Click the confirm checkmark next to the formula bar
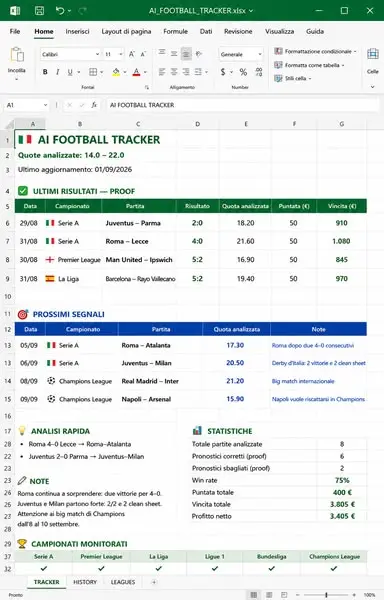 (81, 105)
